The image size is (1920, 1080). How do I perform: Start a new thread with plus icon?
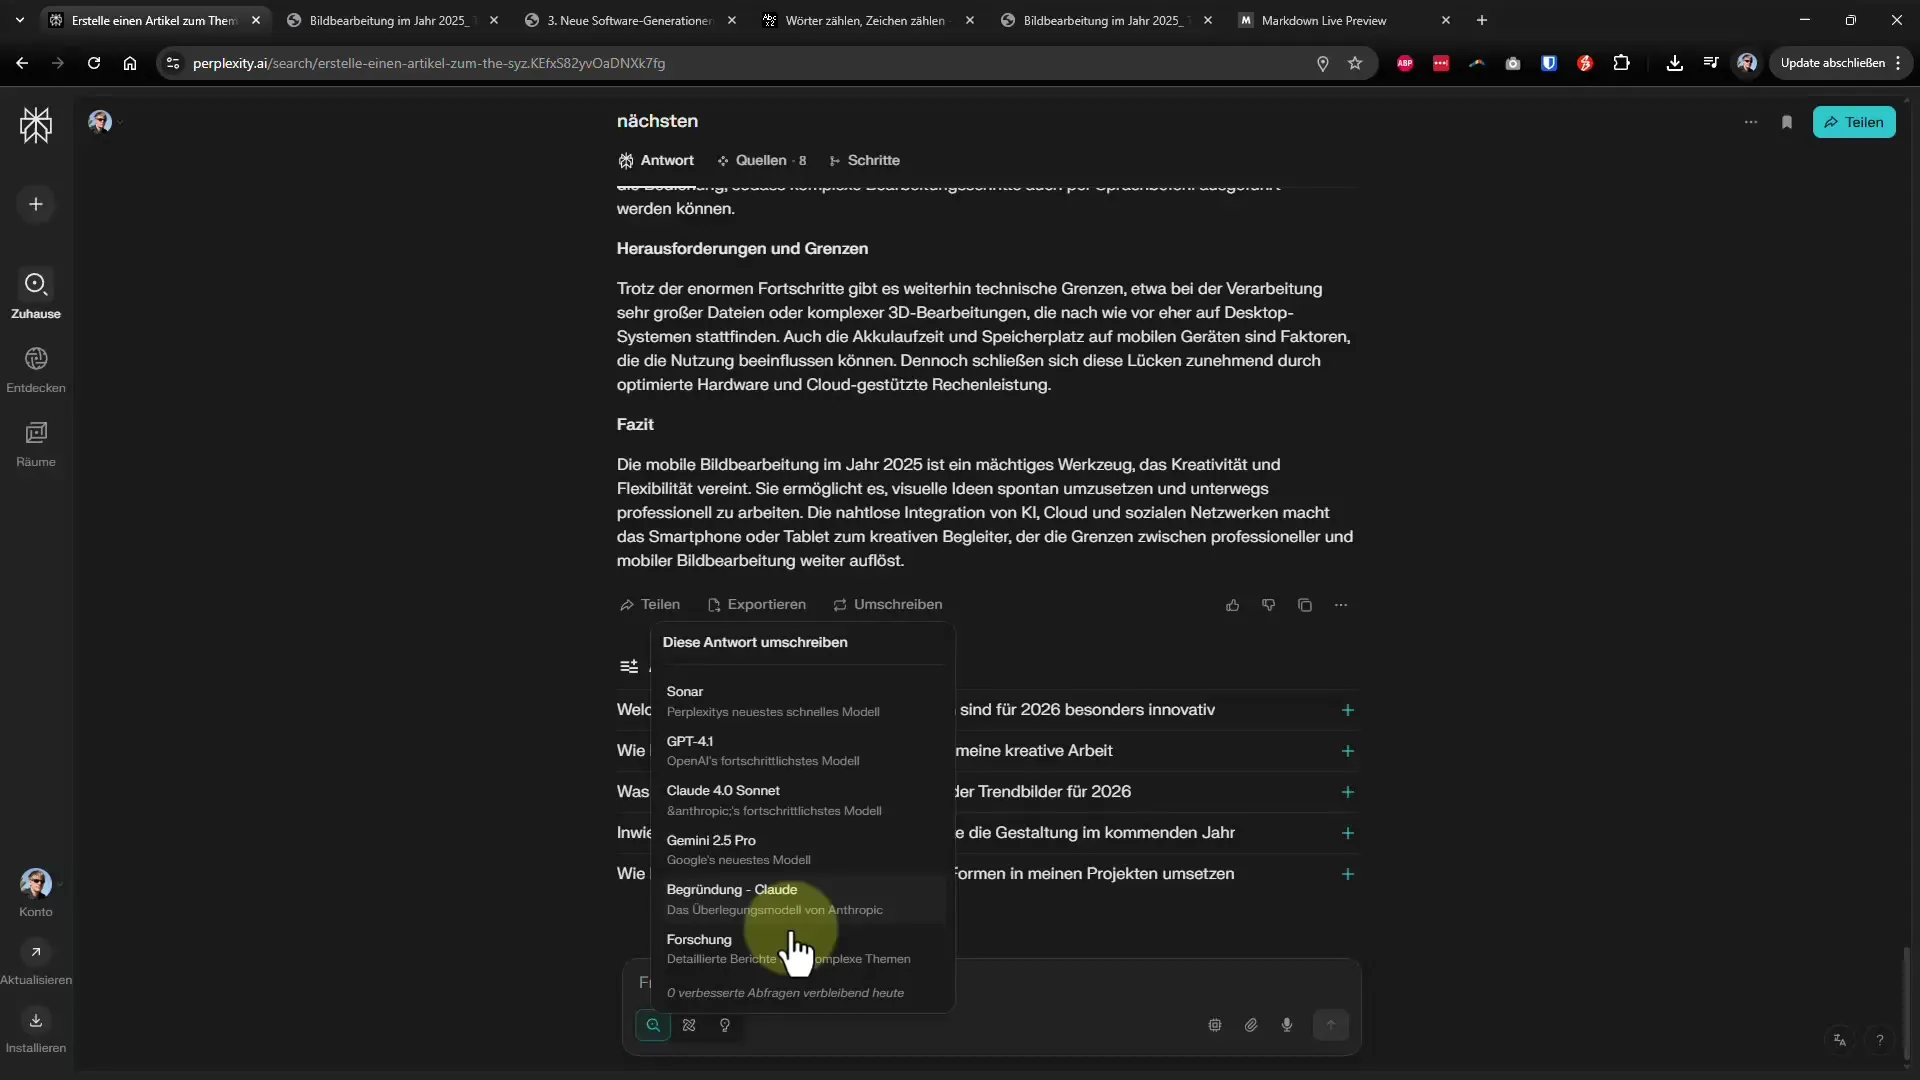pyautogui.click(x=36, y=204)
